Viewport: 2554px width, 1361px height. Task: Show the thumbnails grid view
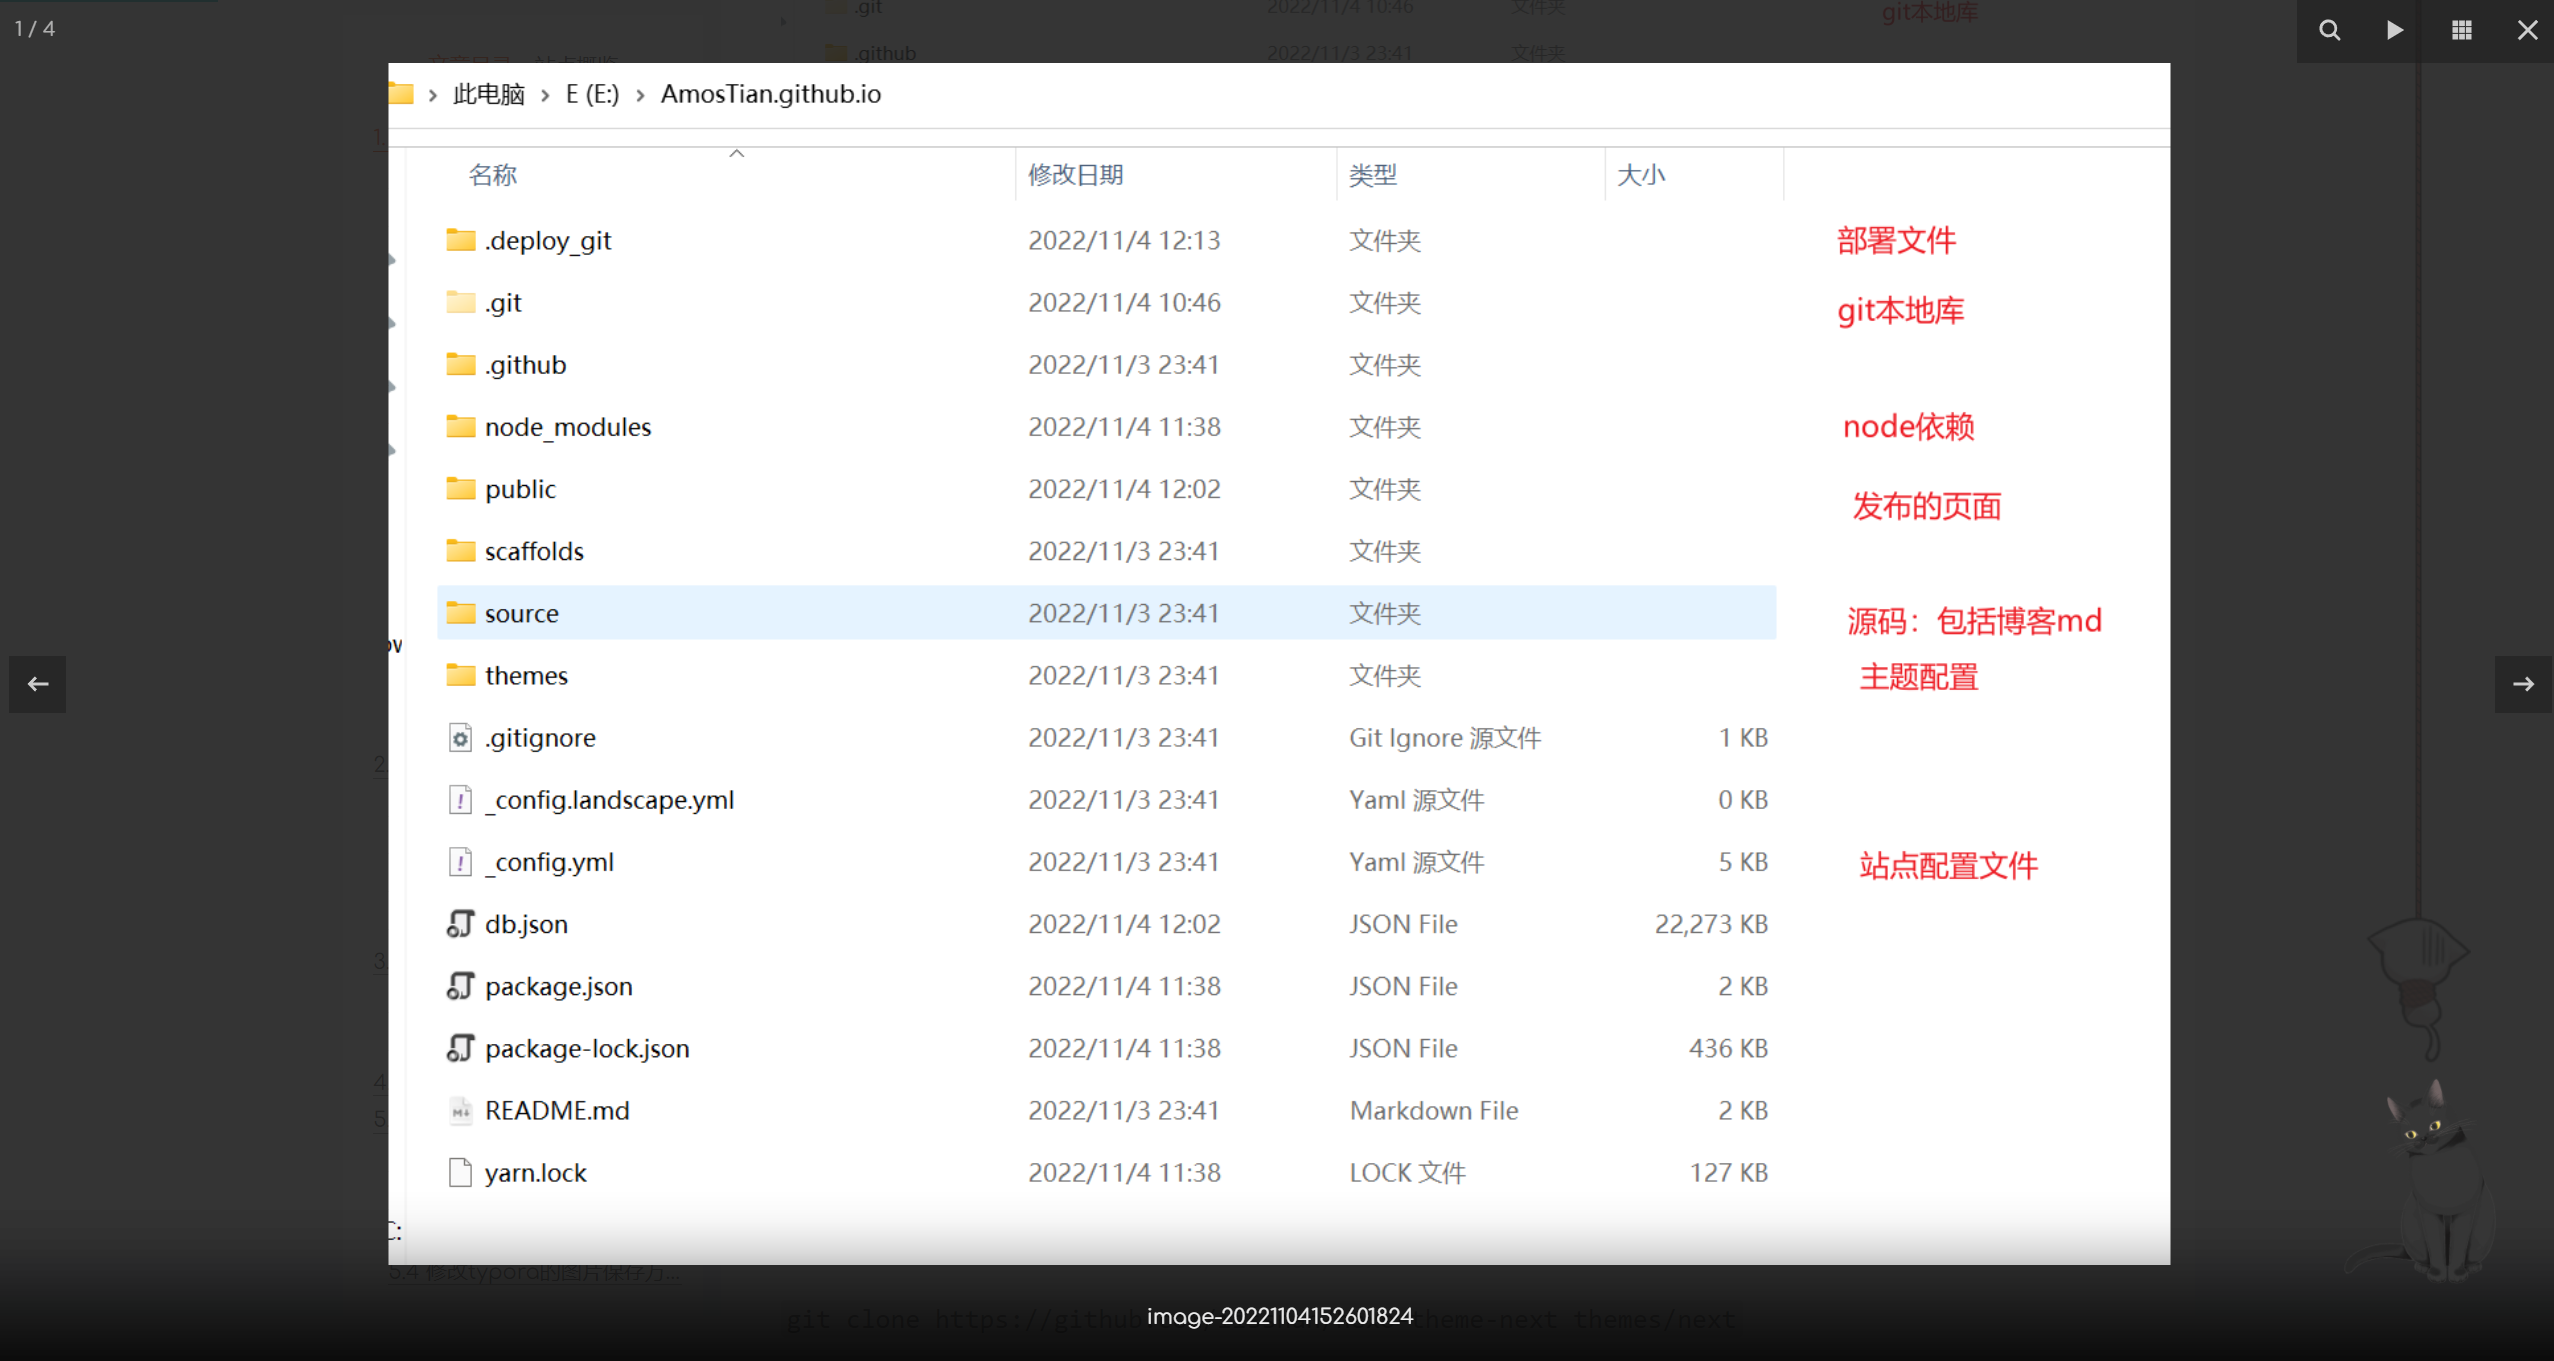(x=2462, y=30)
